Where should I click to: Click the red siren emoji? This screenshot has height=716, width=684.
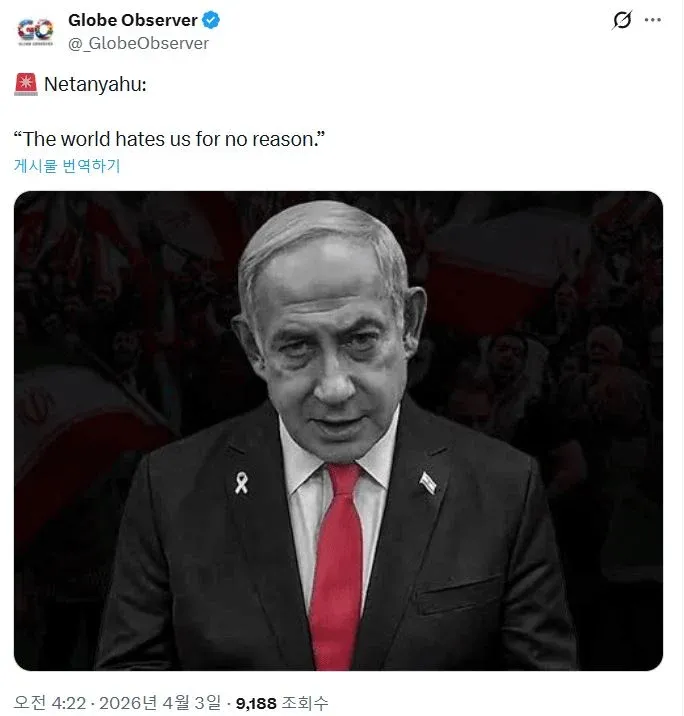pos(26,84)
